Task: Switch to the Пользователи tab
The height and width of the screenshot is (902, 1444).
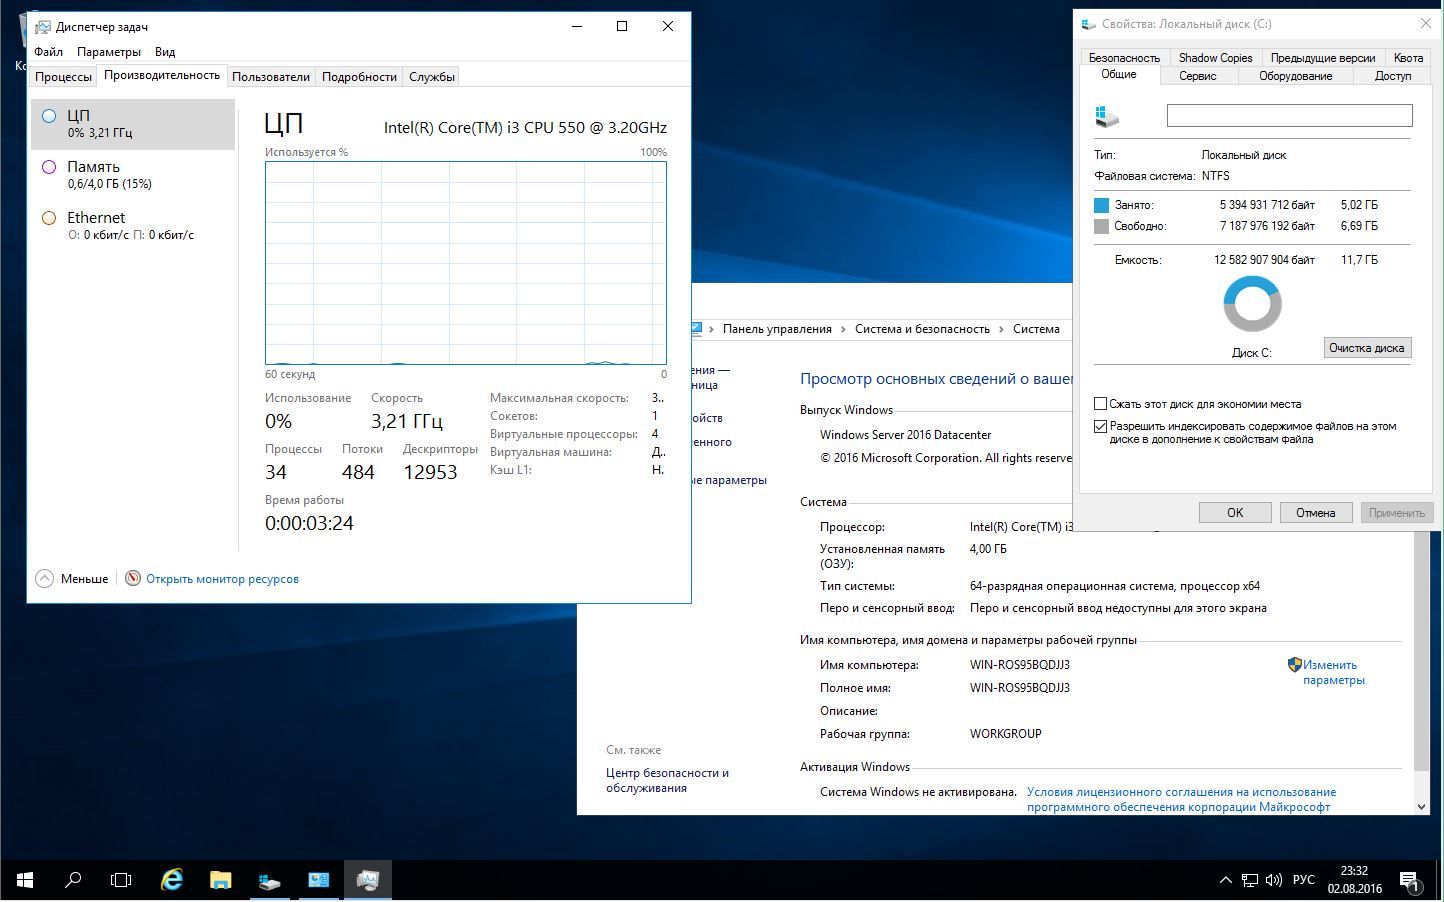Action: click(x=271, y=77)
